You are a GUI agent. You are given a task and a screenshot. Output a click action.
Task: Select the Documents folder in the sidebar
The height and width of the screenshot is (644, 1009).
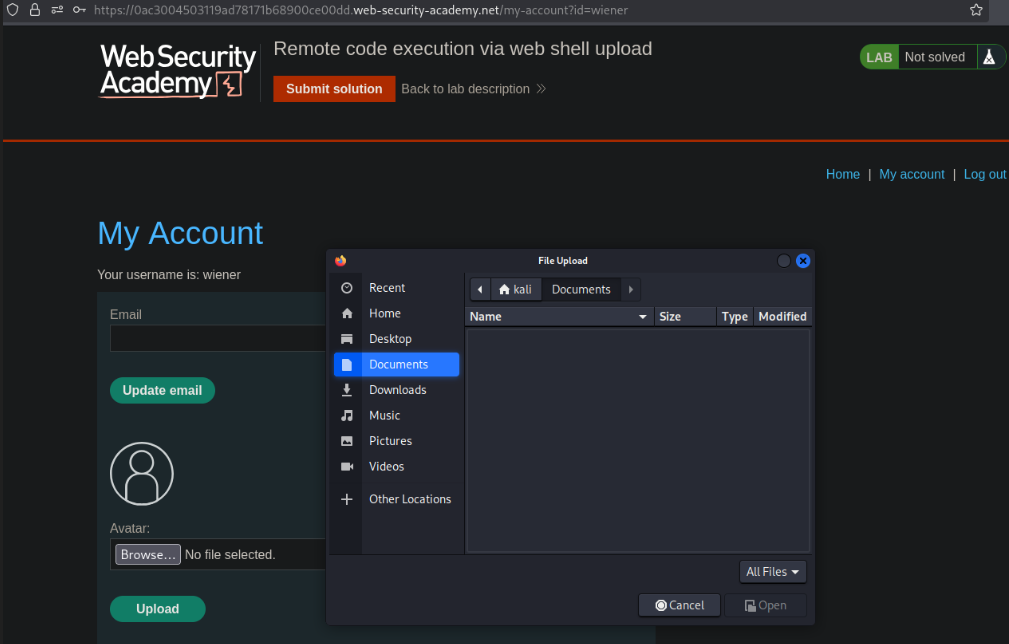click(397, 364)
